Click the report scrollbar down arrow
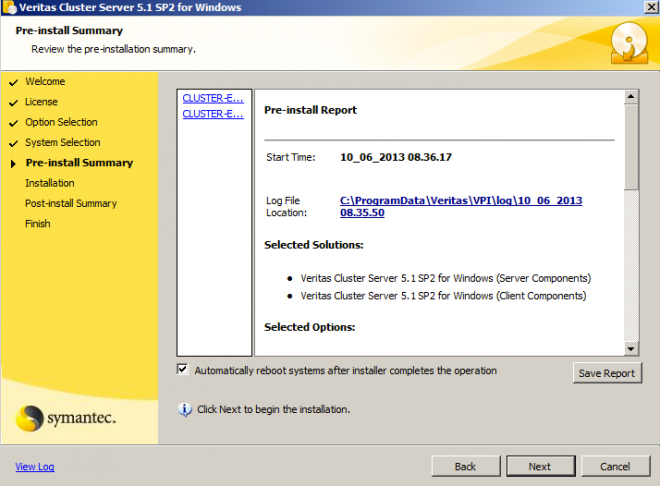 (x=631, y=348)
